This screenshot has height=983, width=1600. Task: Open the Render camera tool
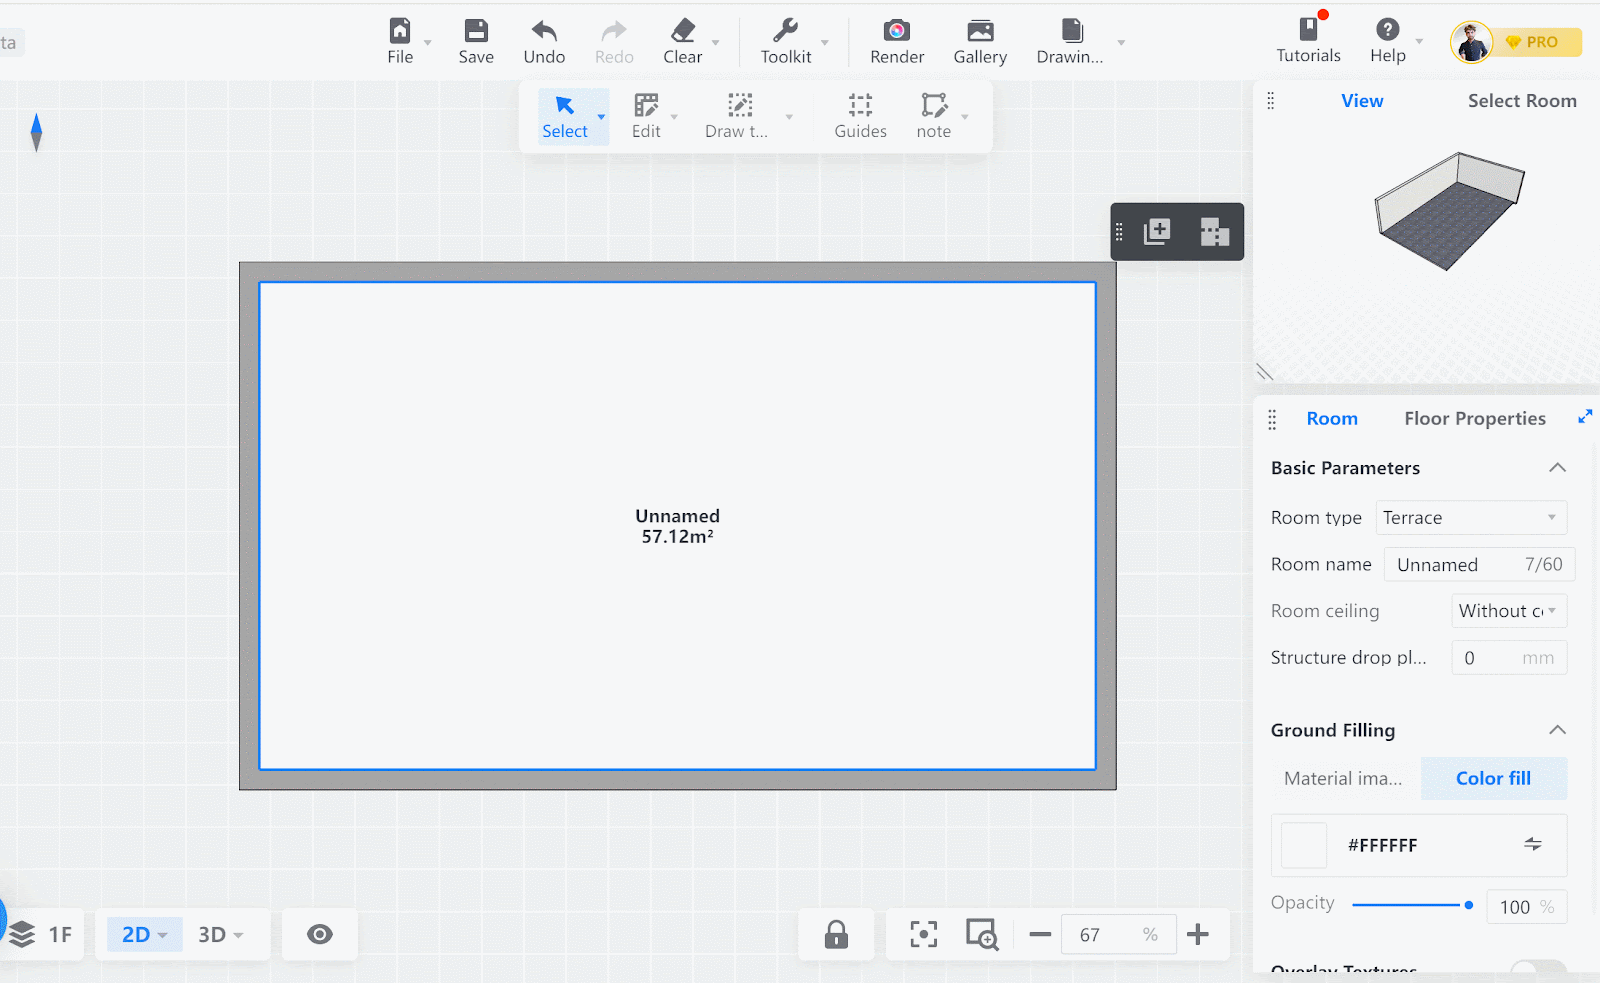[896, 42]
